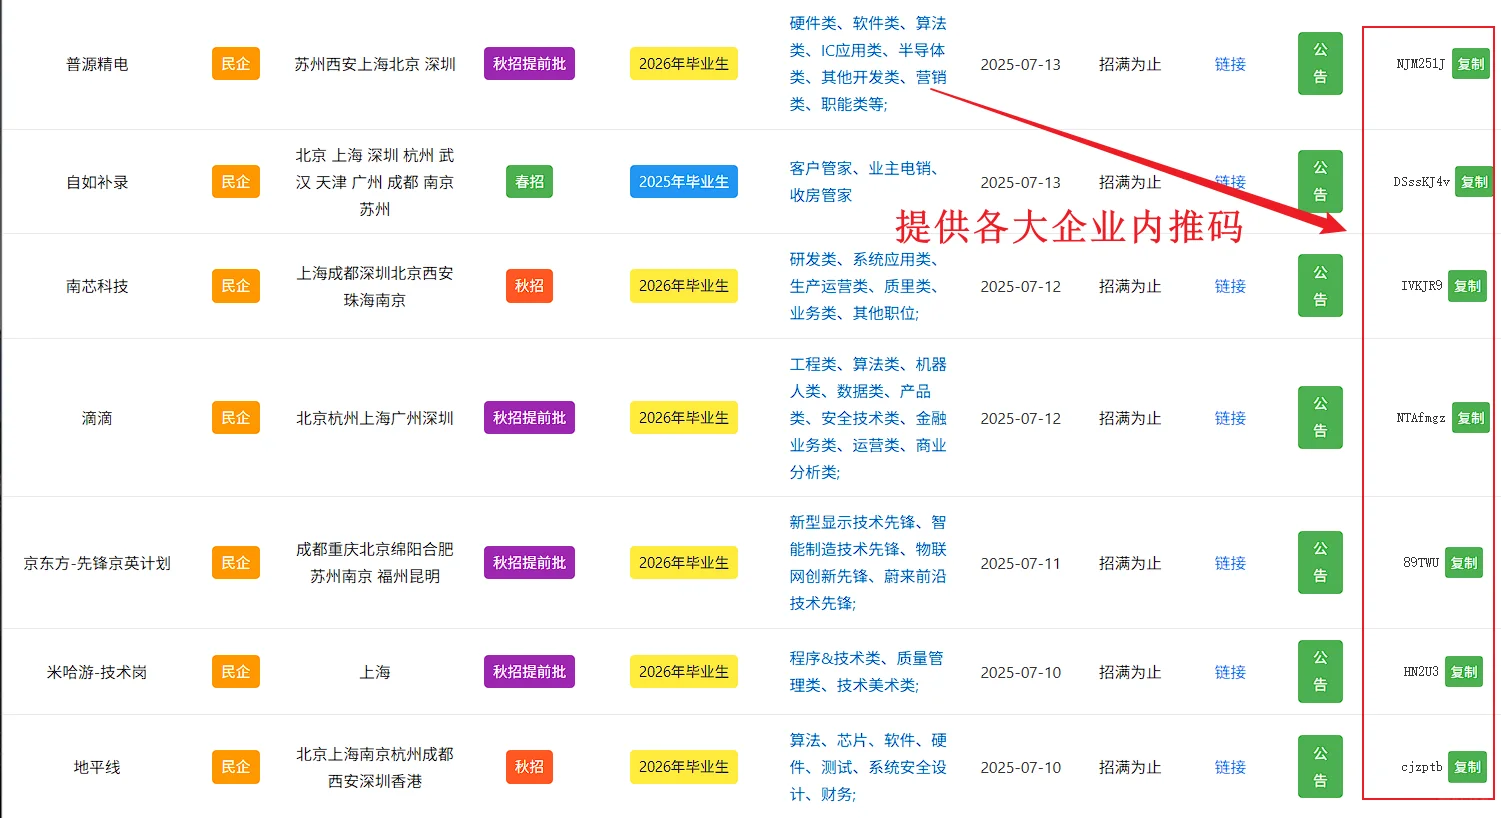This screenshot has width=1501, height=818.
Task: Open the 公告 announcement for 滴滴
Action: (1320, 417)
